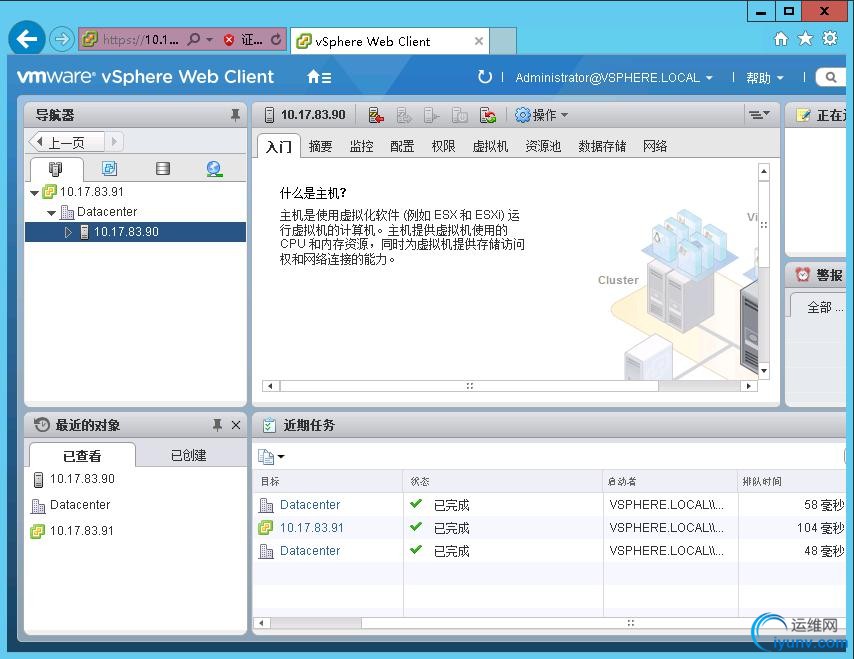
Task: Click the second greyed host toolbar icon
Action: click(x=404, y=115)
